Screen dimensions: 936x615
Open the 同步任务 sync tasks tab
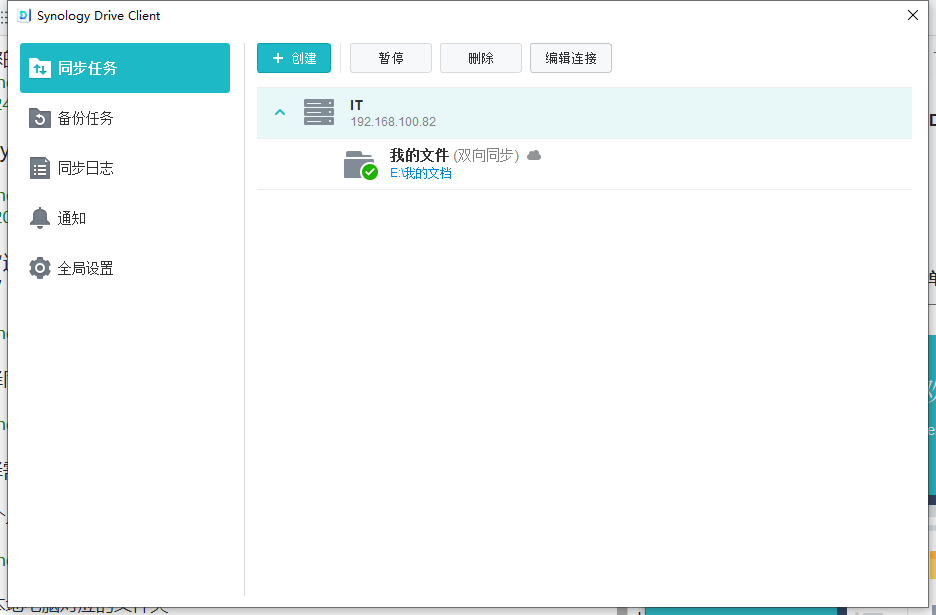[125, 68]
